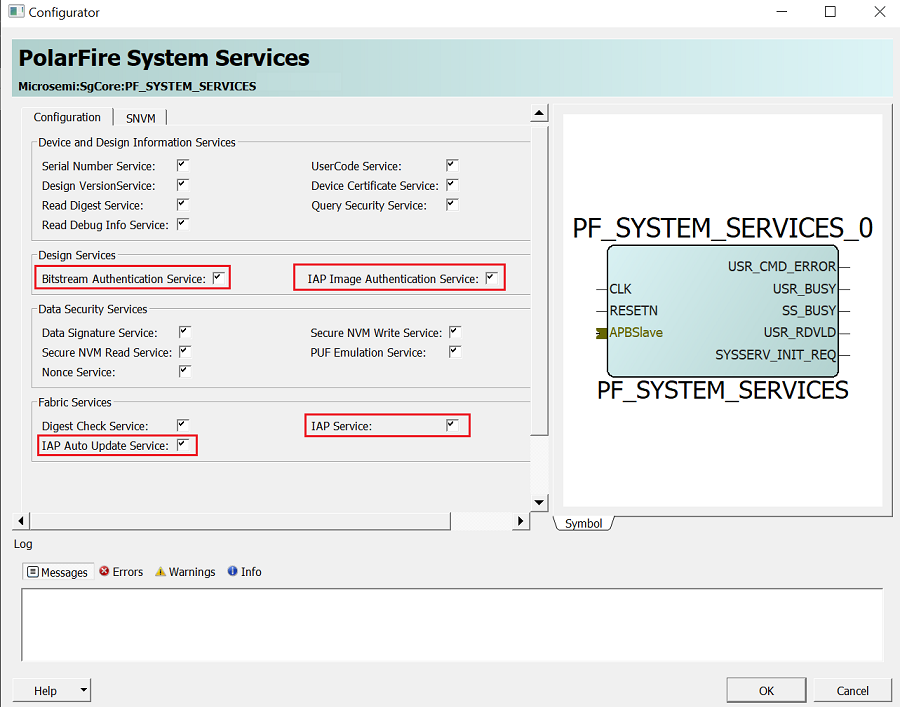The image size is (900, 707).
Task: Open the Help button dropdown arrow
Action: point(84,690)
